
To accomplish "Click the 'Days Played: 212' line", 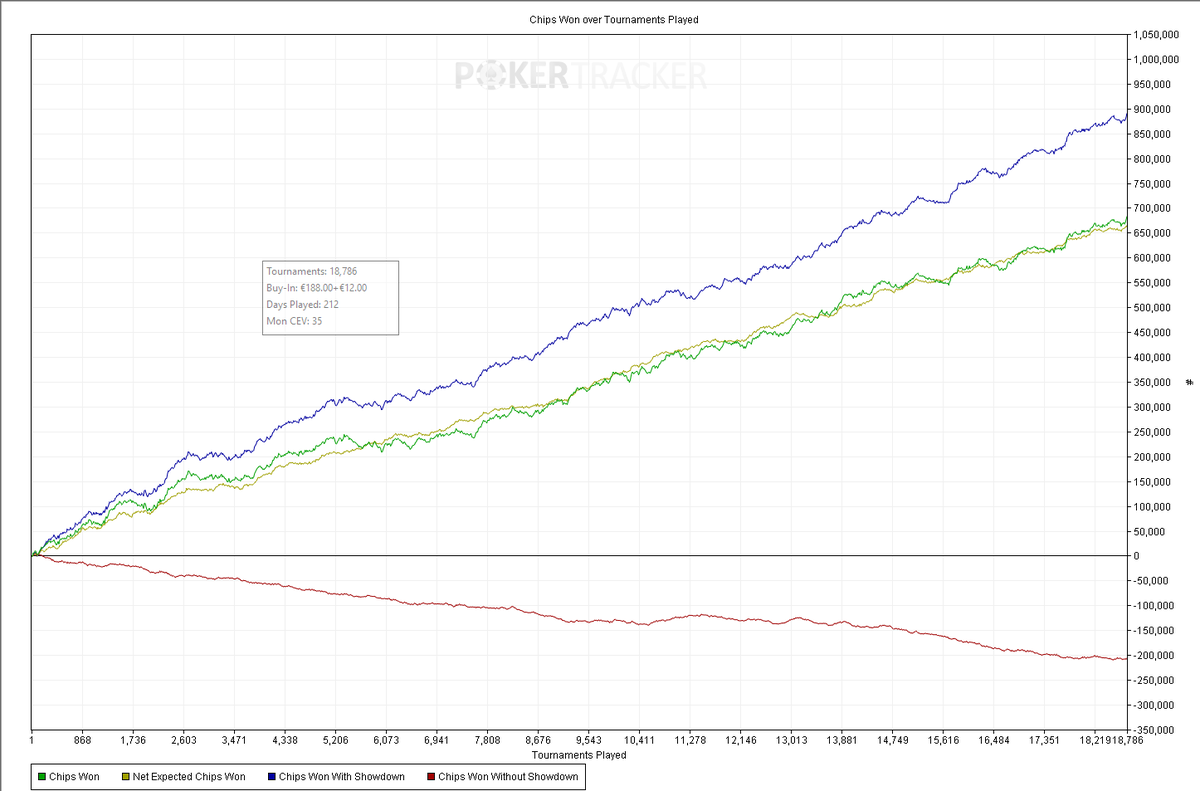I will [303, 304].
